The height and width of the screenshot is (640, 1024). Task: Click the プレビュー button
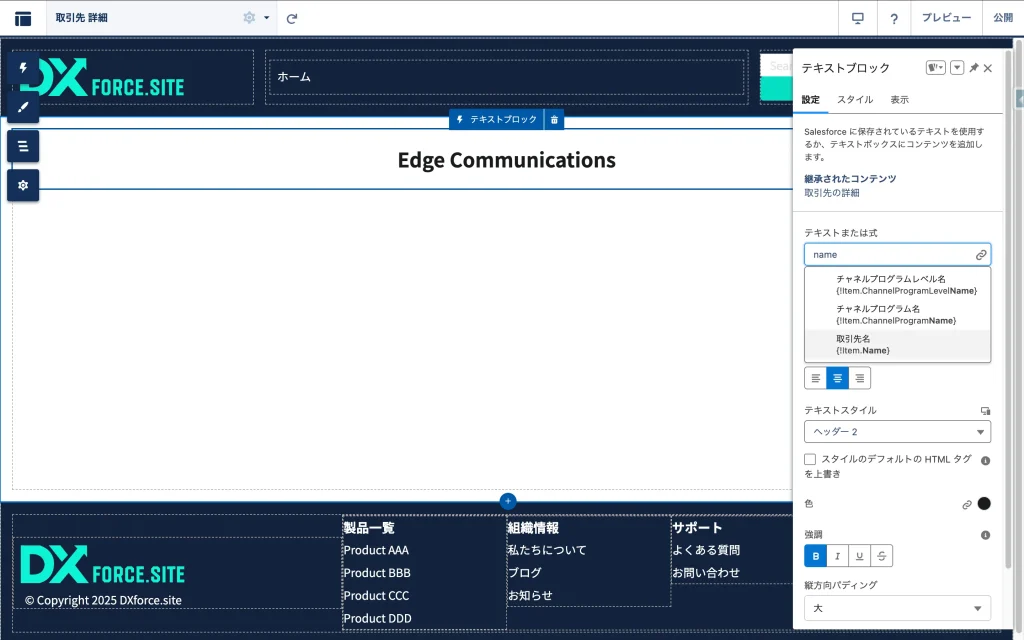click(946, 18)
